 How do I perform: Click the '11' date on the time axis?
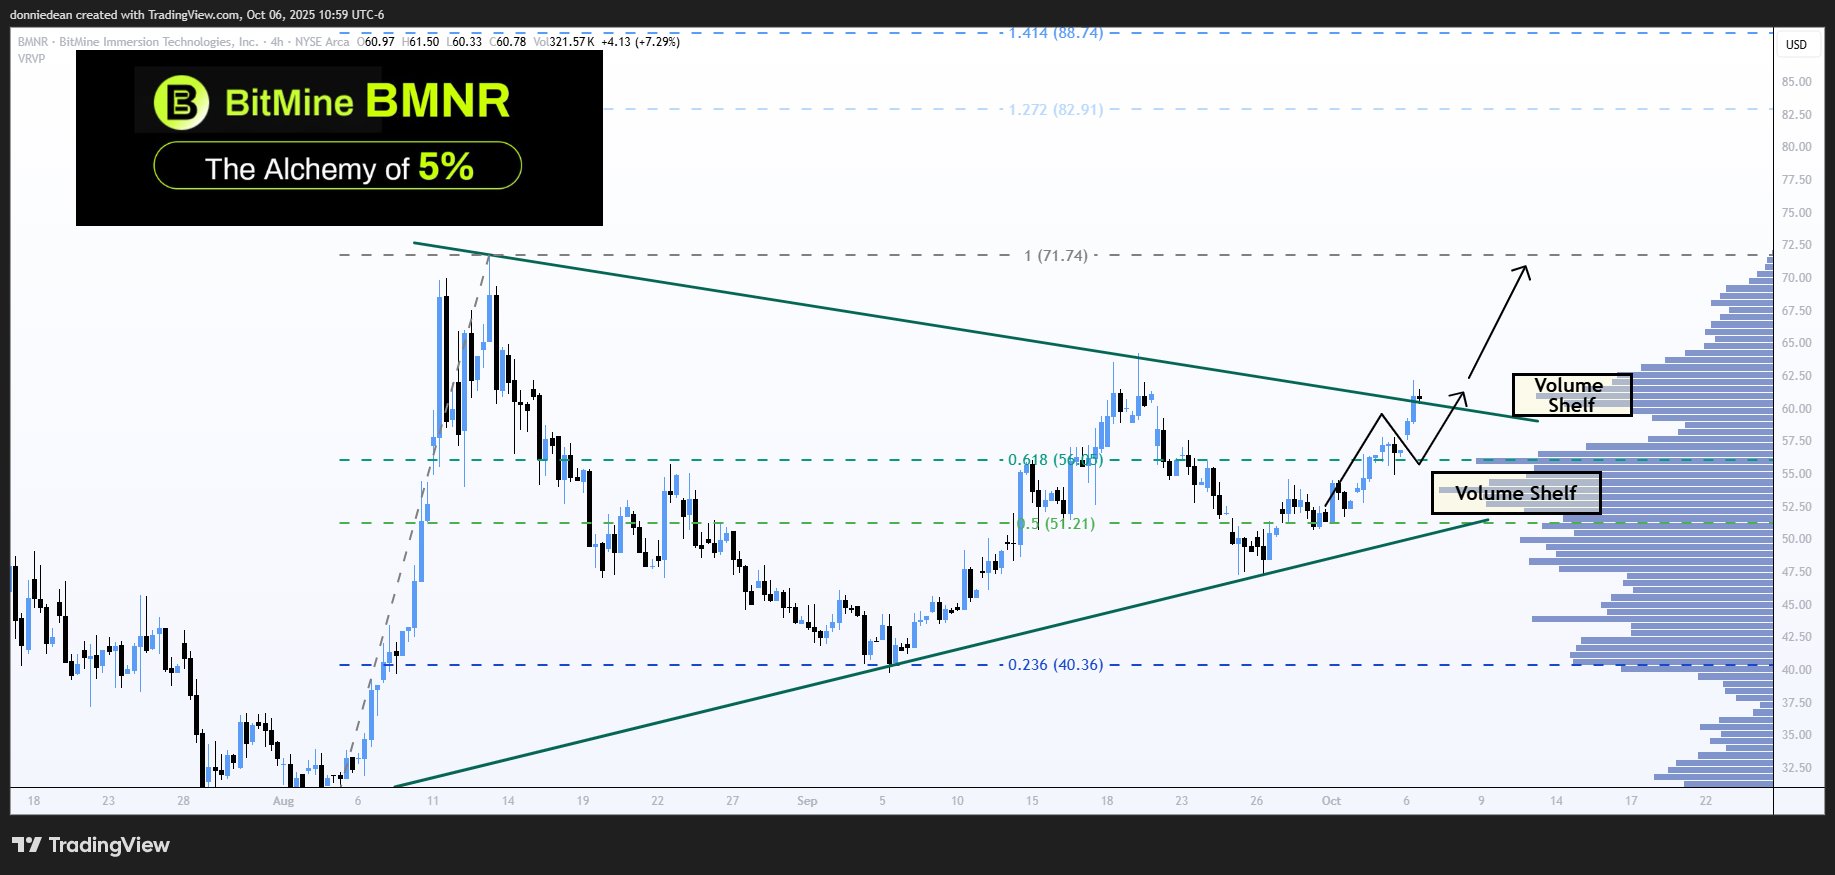[433, 801]
